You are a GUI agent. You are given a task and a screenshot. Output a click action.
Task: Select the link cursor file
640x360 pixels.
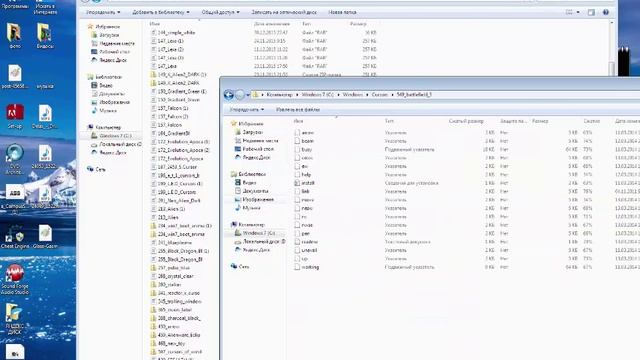click(x=305, y=191)
